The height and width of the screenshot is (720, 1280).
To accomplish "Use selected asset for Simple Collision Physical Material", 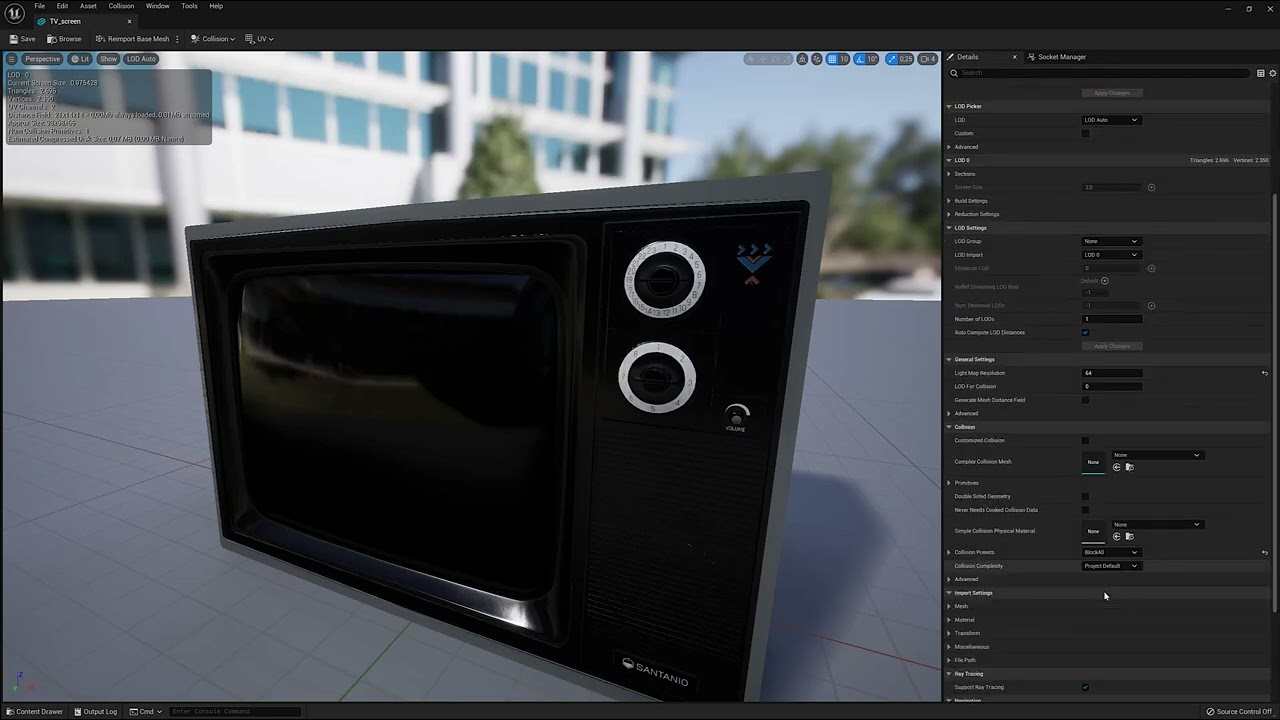I will 1117,536.
